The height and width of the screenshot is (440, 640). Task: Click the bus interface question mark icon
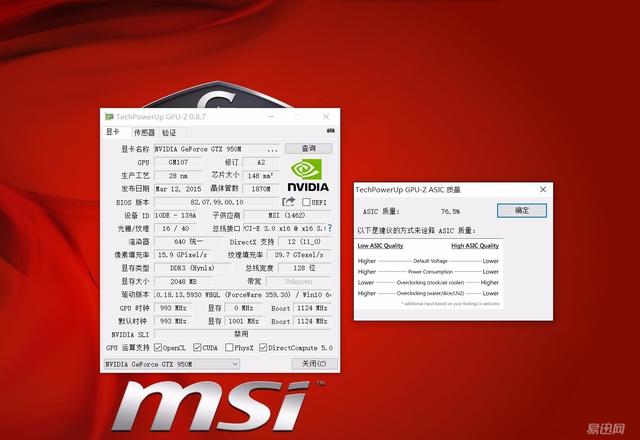point(330,228)
